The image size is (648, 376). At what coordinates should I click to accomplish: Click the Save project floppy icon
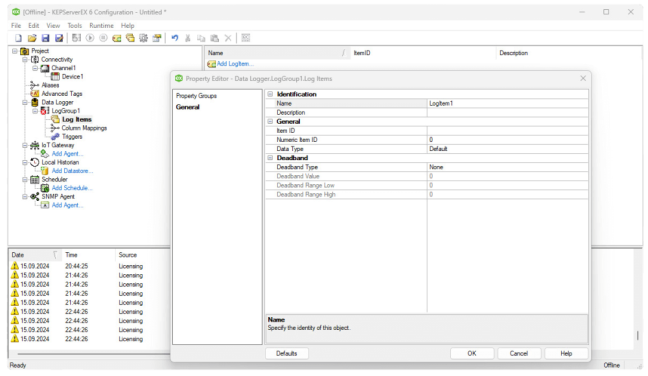(45, 38)
